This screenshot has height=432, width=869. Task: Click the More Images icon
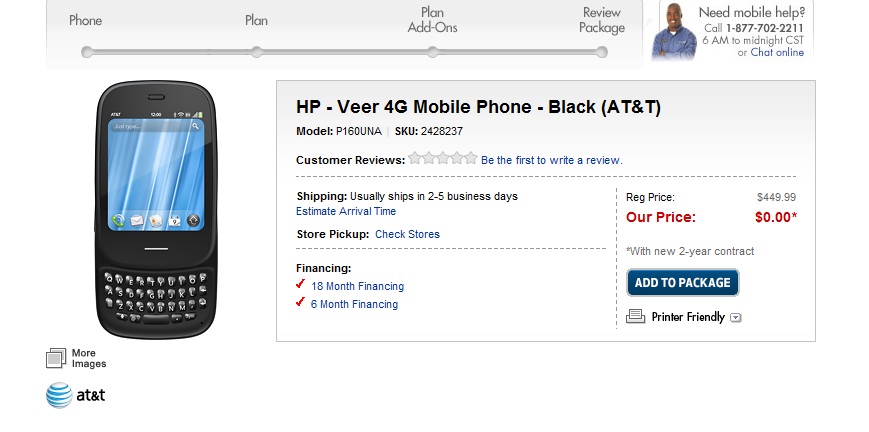click(x=56, y=358)
